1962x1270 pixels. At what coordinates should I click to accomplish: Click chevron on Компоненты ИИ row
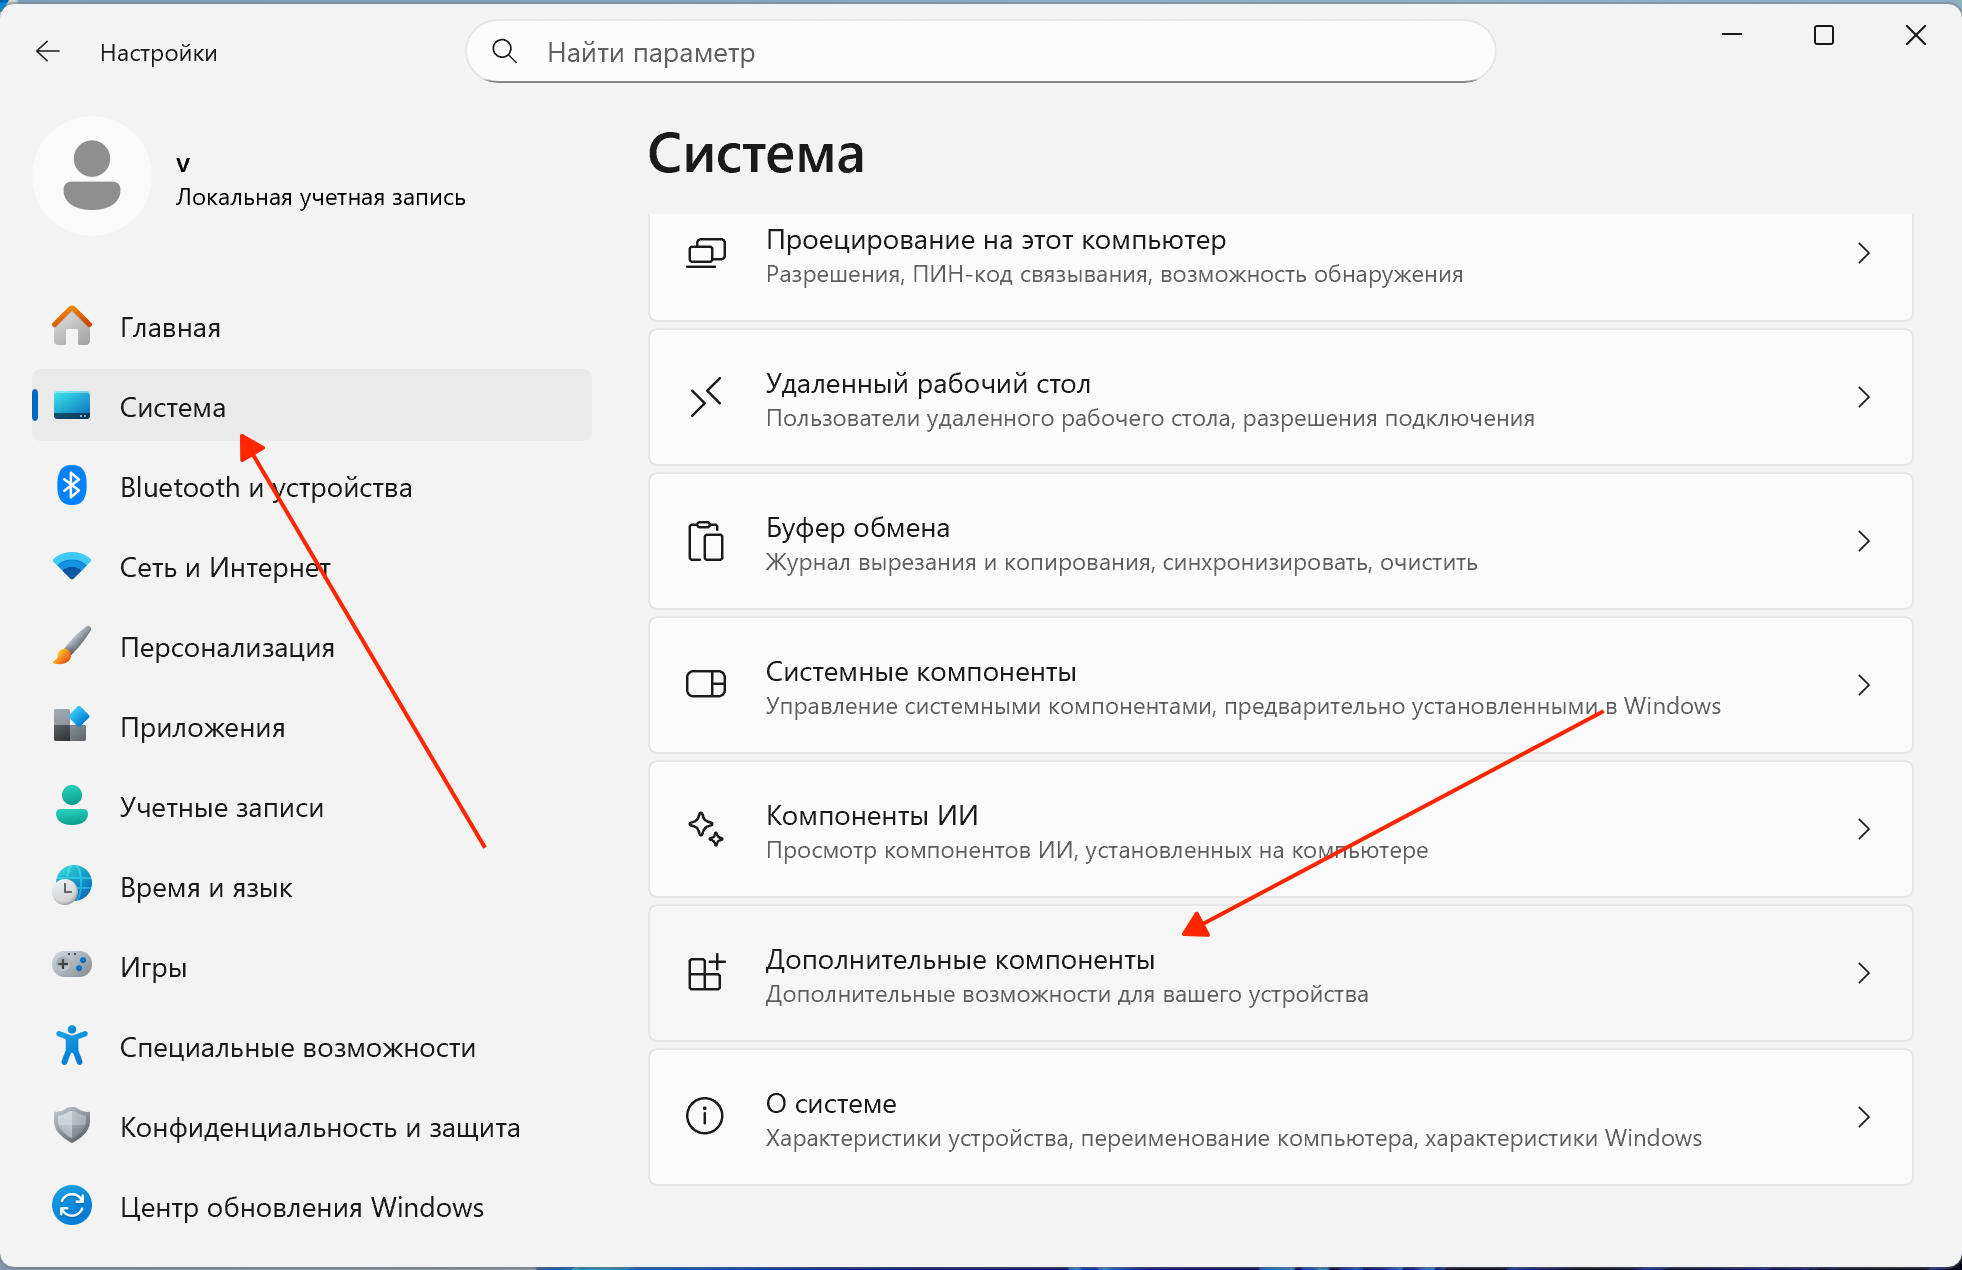coord(1864,829)
